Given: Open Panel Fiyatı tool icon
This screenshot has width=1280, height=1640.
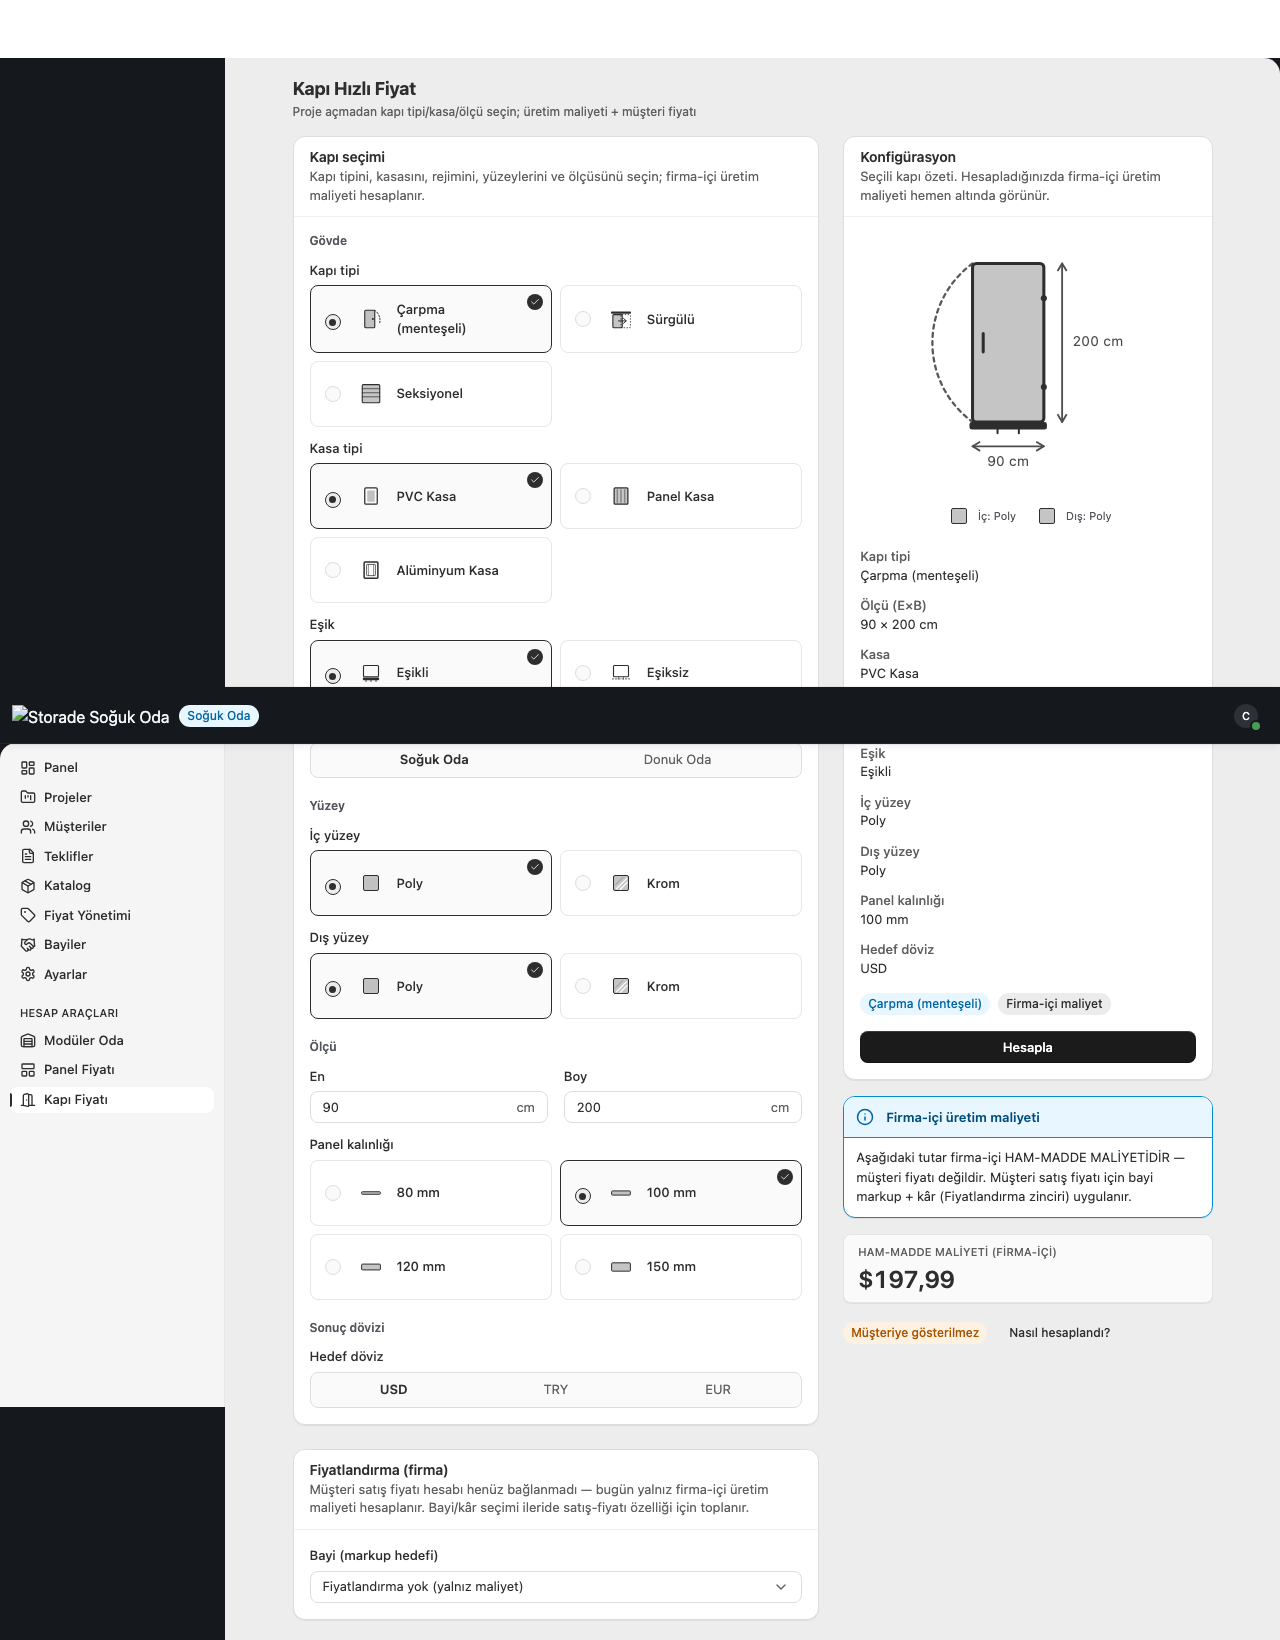Looking at the screenshot, I should (28, 1070).
